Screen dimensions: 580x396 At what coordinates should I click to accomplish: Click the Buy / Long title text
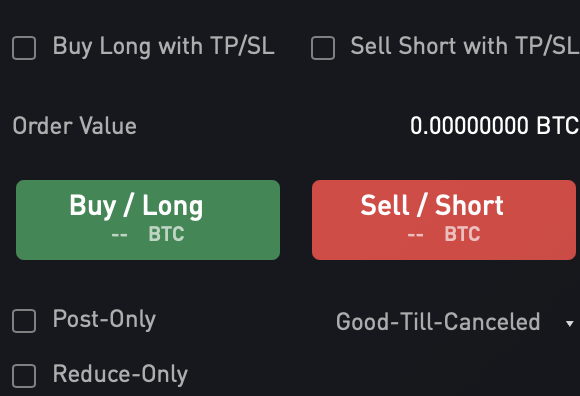136,206
